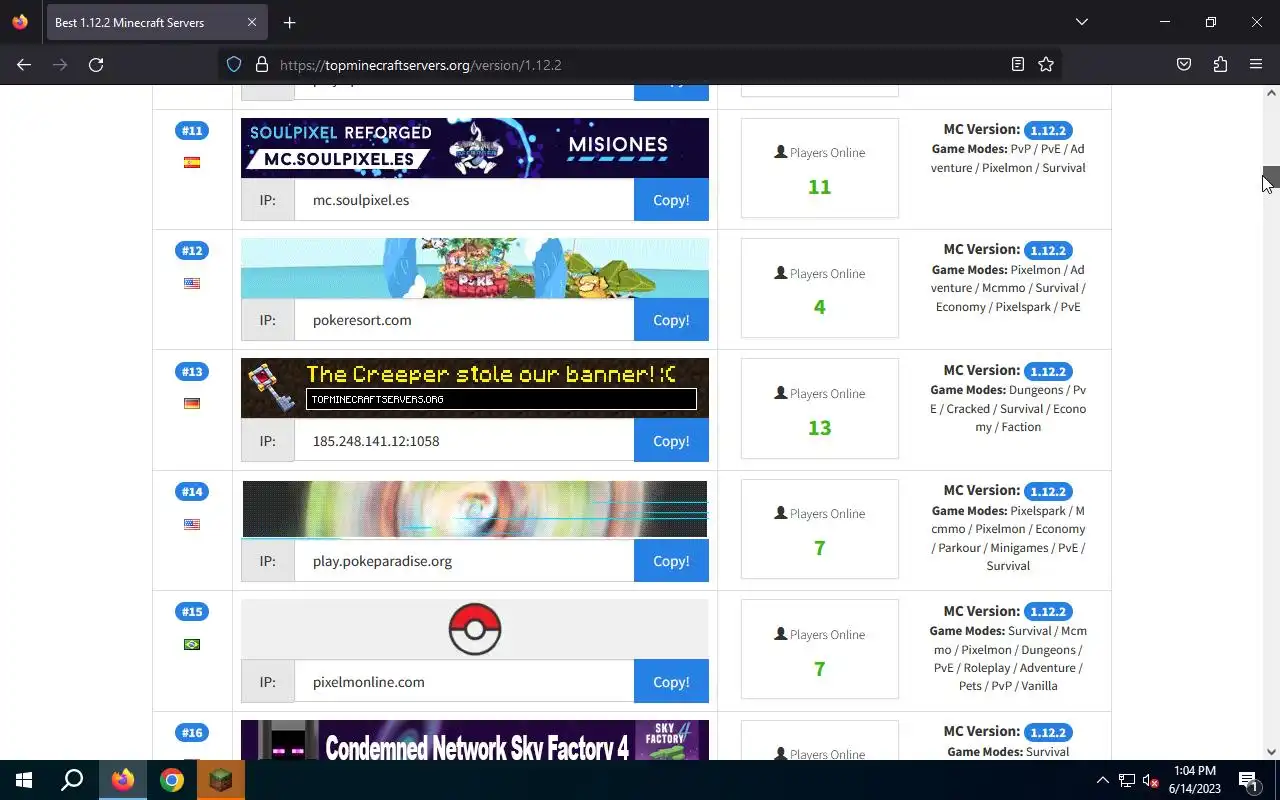Image resolution: width=1280 pixels, height=800 pixels.
Task: Open the Firefox application menu
Action: 1256,64
